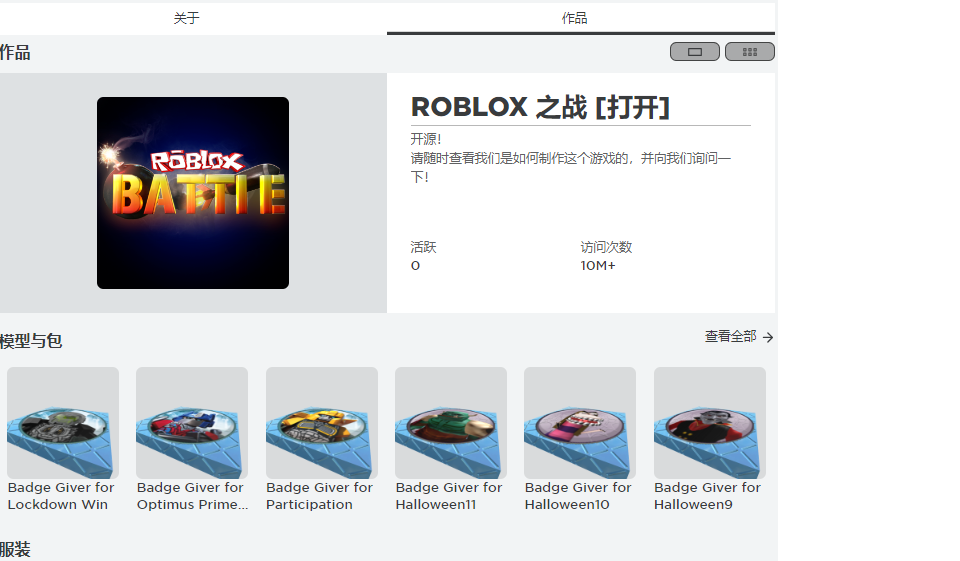Screen dimensions: 960x561
Task: Click the Badge Giver for Halloween11 label
Action: 449,496
